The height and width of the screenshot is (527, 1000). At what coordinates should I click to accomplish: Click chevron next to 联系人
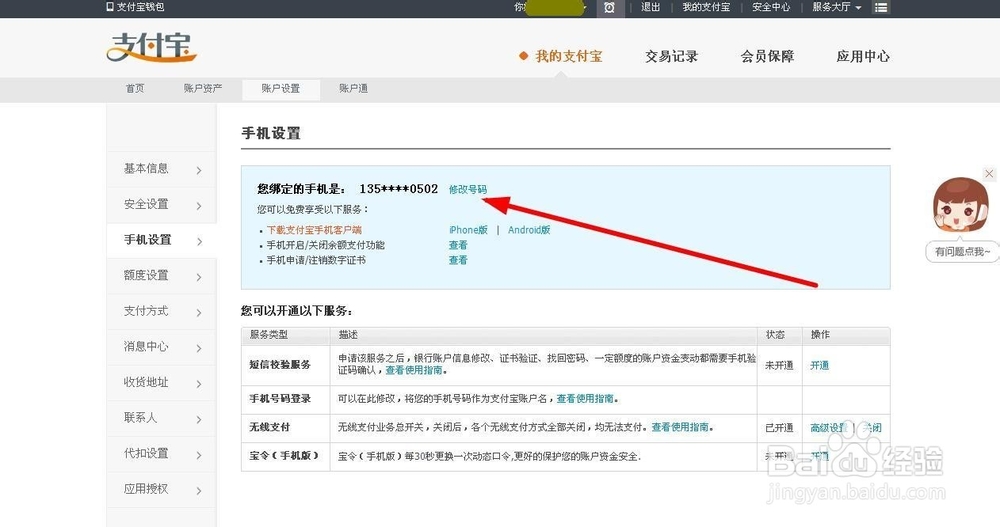point(199,420)
